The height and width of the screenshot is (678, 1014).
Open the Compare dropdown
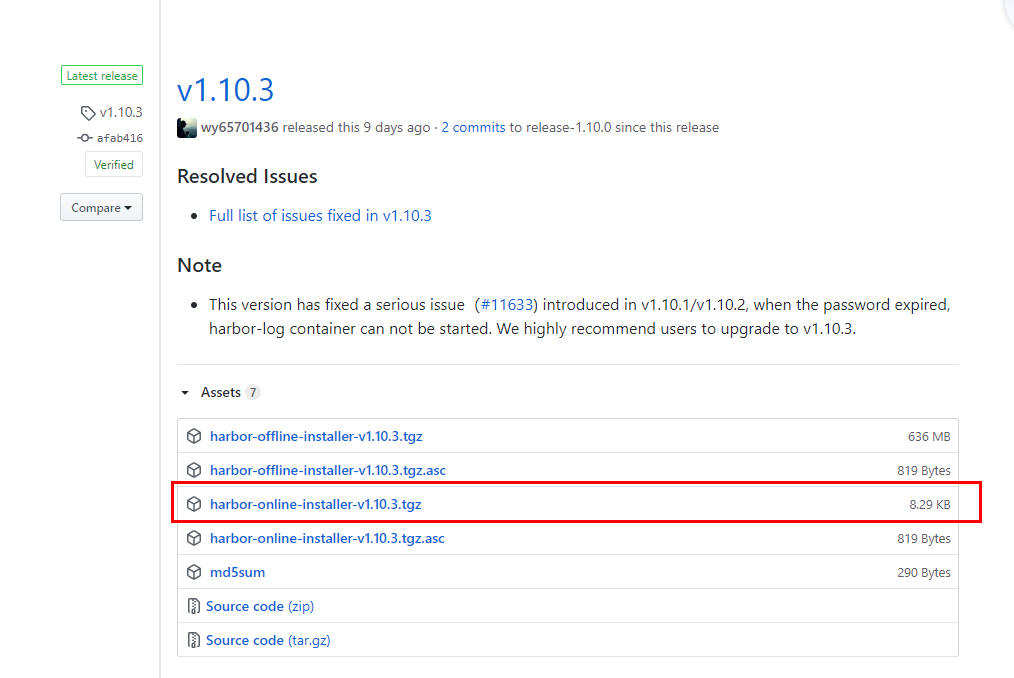[102, 207]
